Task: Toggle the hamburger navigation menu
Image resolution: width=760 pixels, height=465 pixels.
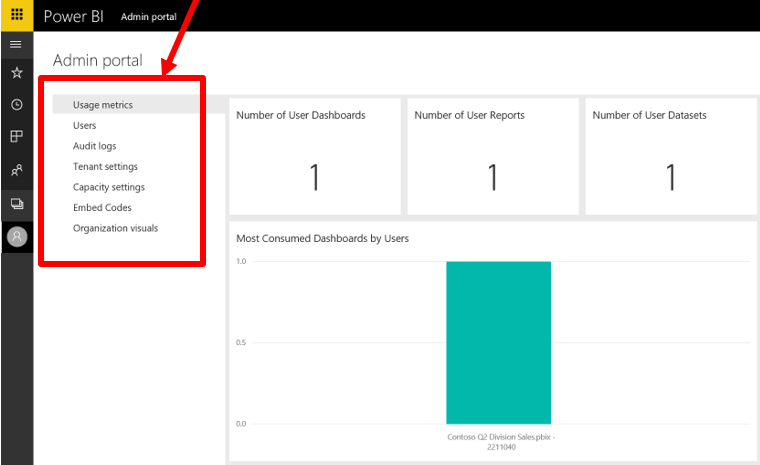Action: pos(16,45)
